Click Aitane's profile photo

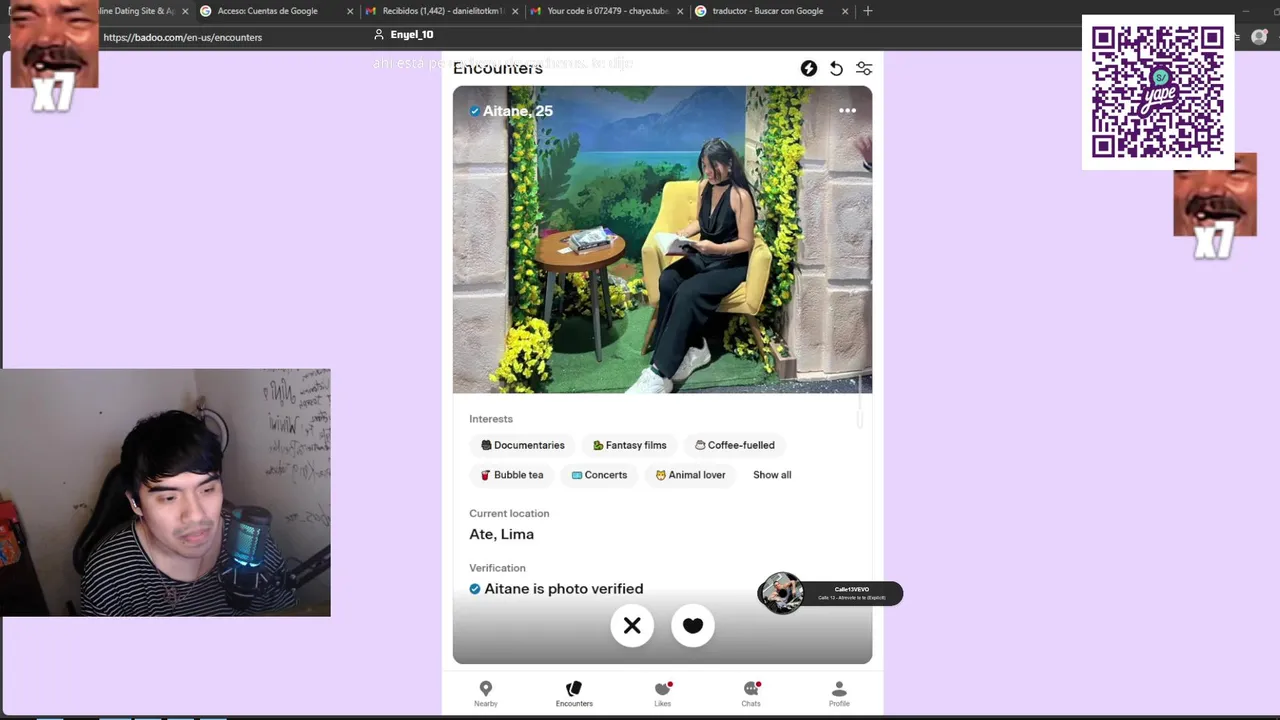tap(662, 240)
